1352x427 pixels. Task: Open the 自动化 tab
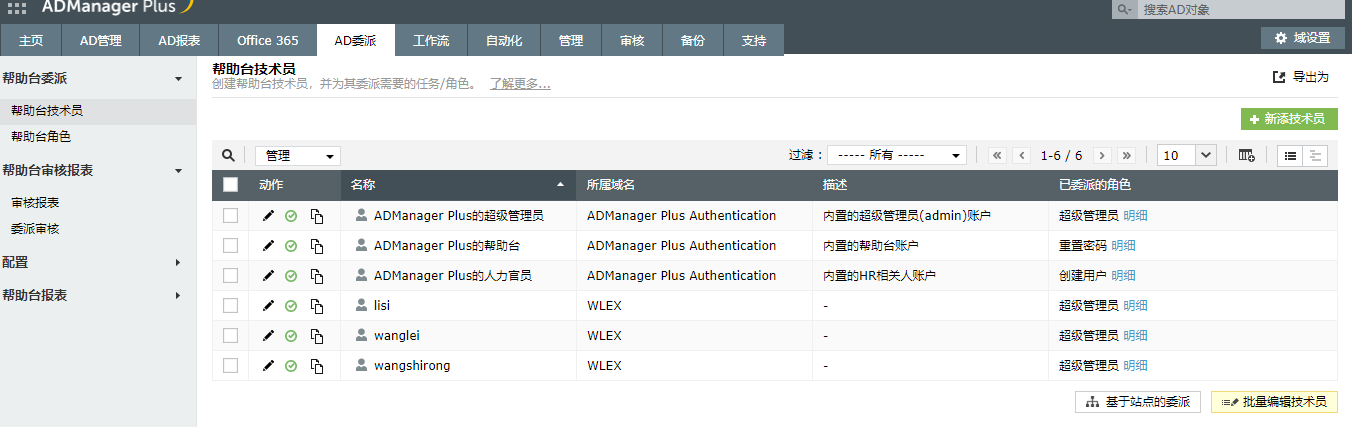(x=504, y=41)
